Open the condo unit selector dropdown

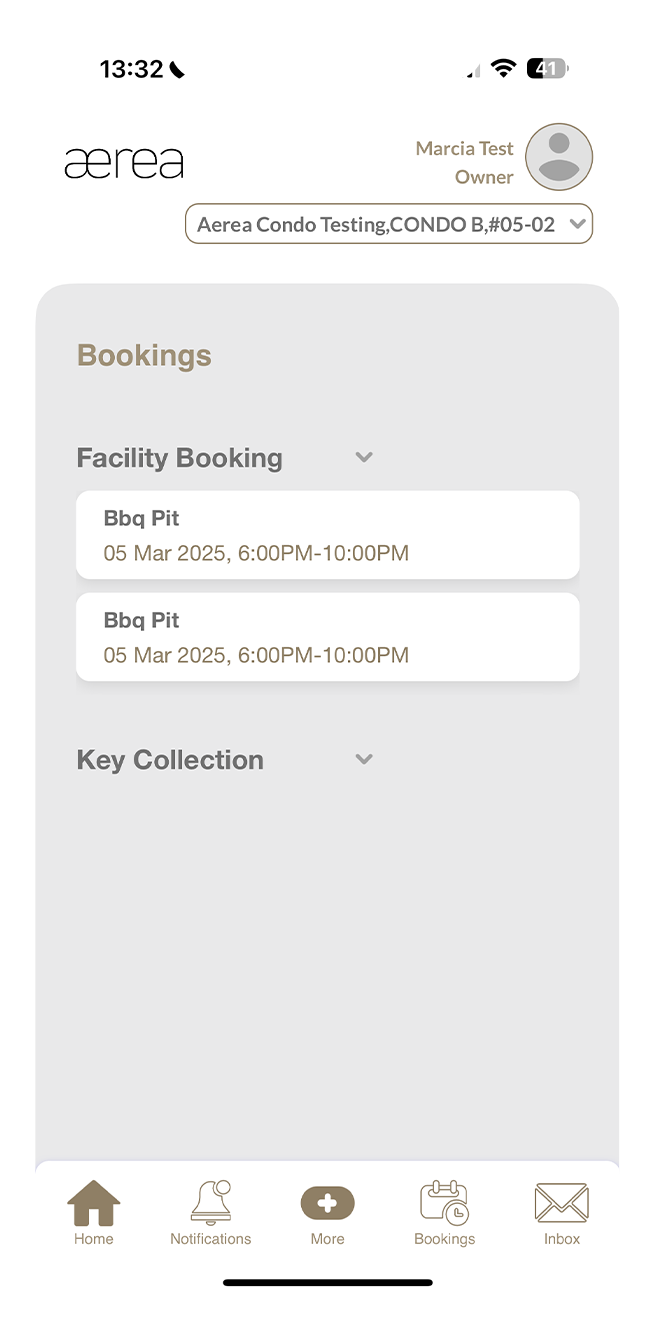click(389, 223)
